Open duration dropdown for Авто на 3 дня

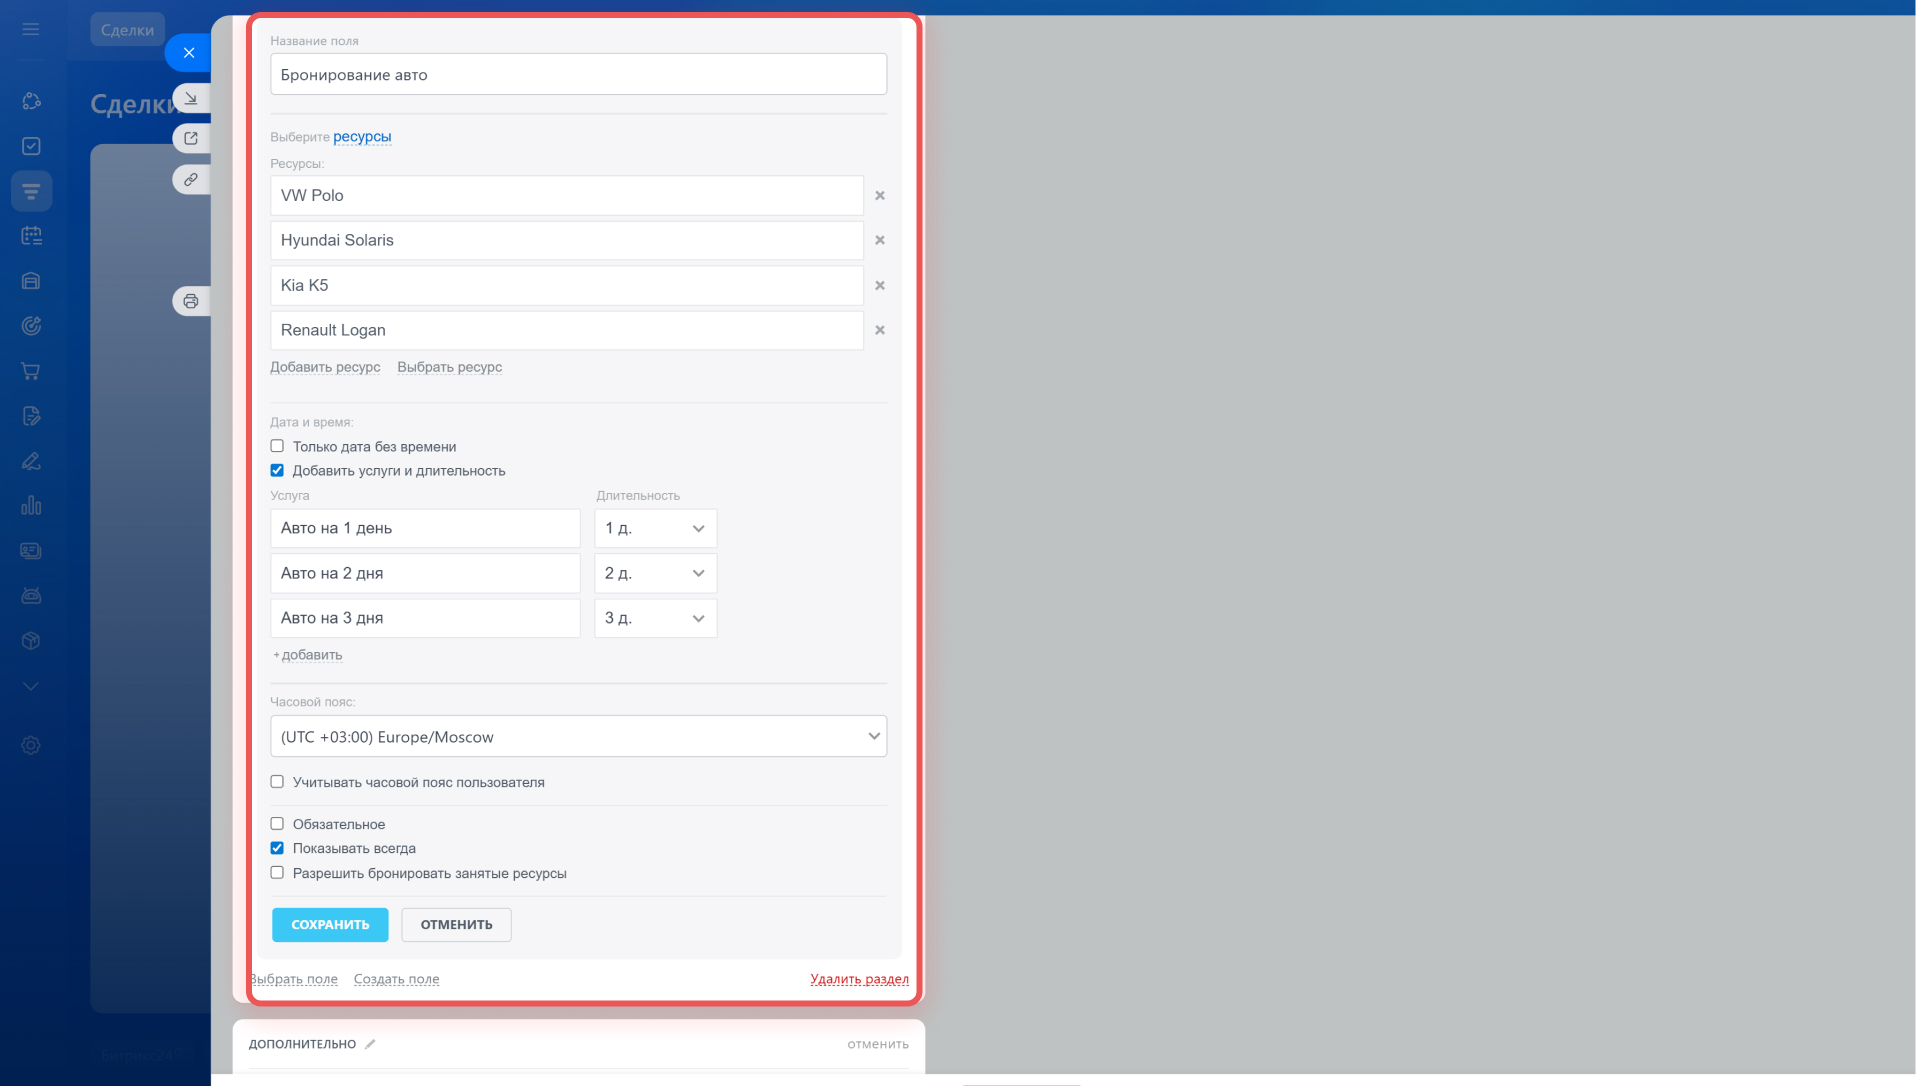click(655, 619)
